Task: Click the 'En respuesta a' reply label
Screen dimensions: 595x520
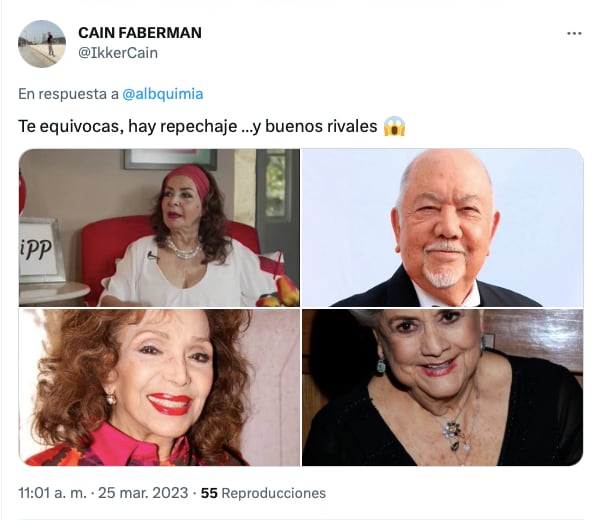Action: pos(68,94)
